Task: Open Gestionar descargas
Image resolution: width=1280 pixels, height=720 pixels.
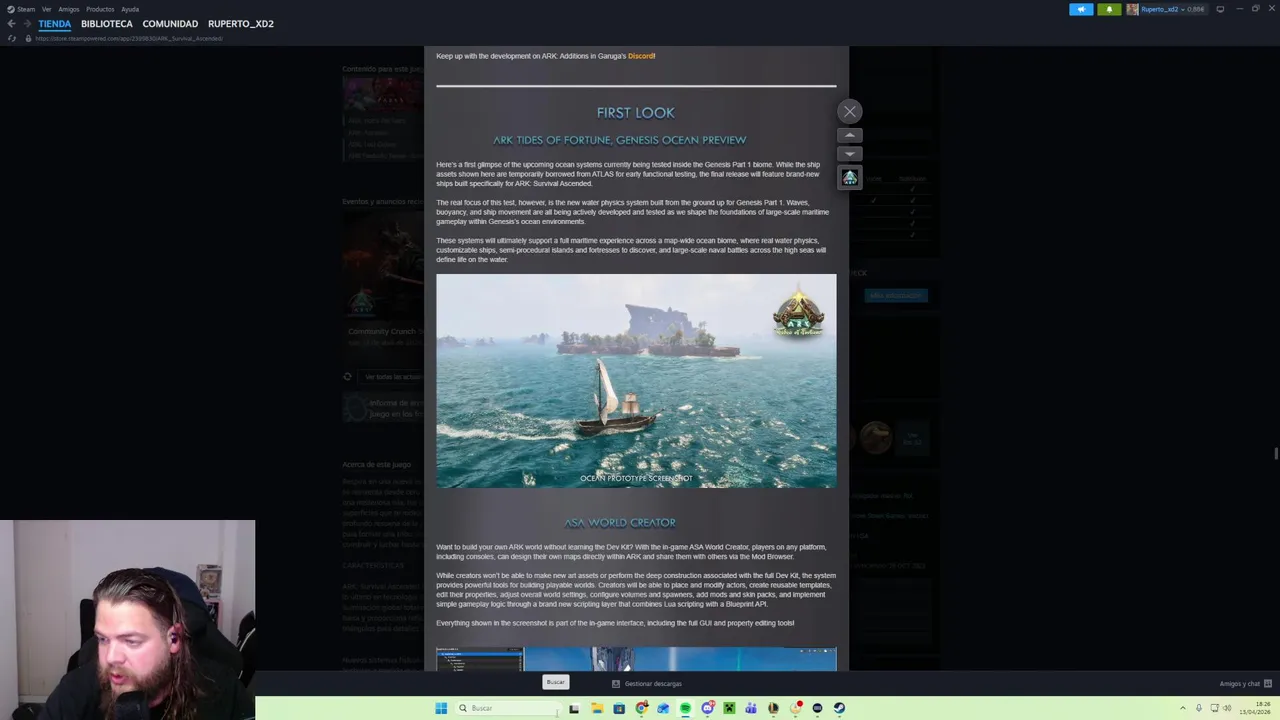Action: tap(647, 684)
